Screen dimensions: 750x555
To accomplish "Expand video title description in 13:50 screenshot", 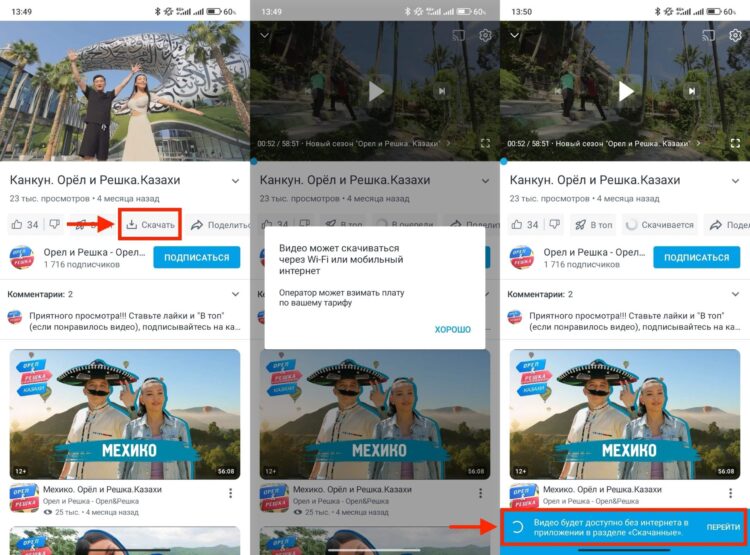I will (x=735, y=181).
